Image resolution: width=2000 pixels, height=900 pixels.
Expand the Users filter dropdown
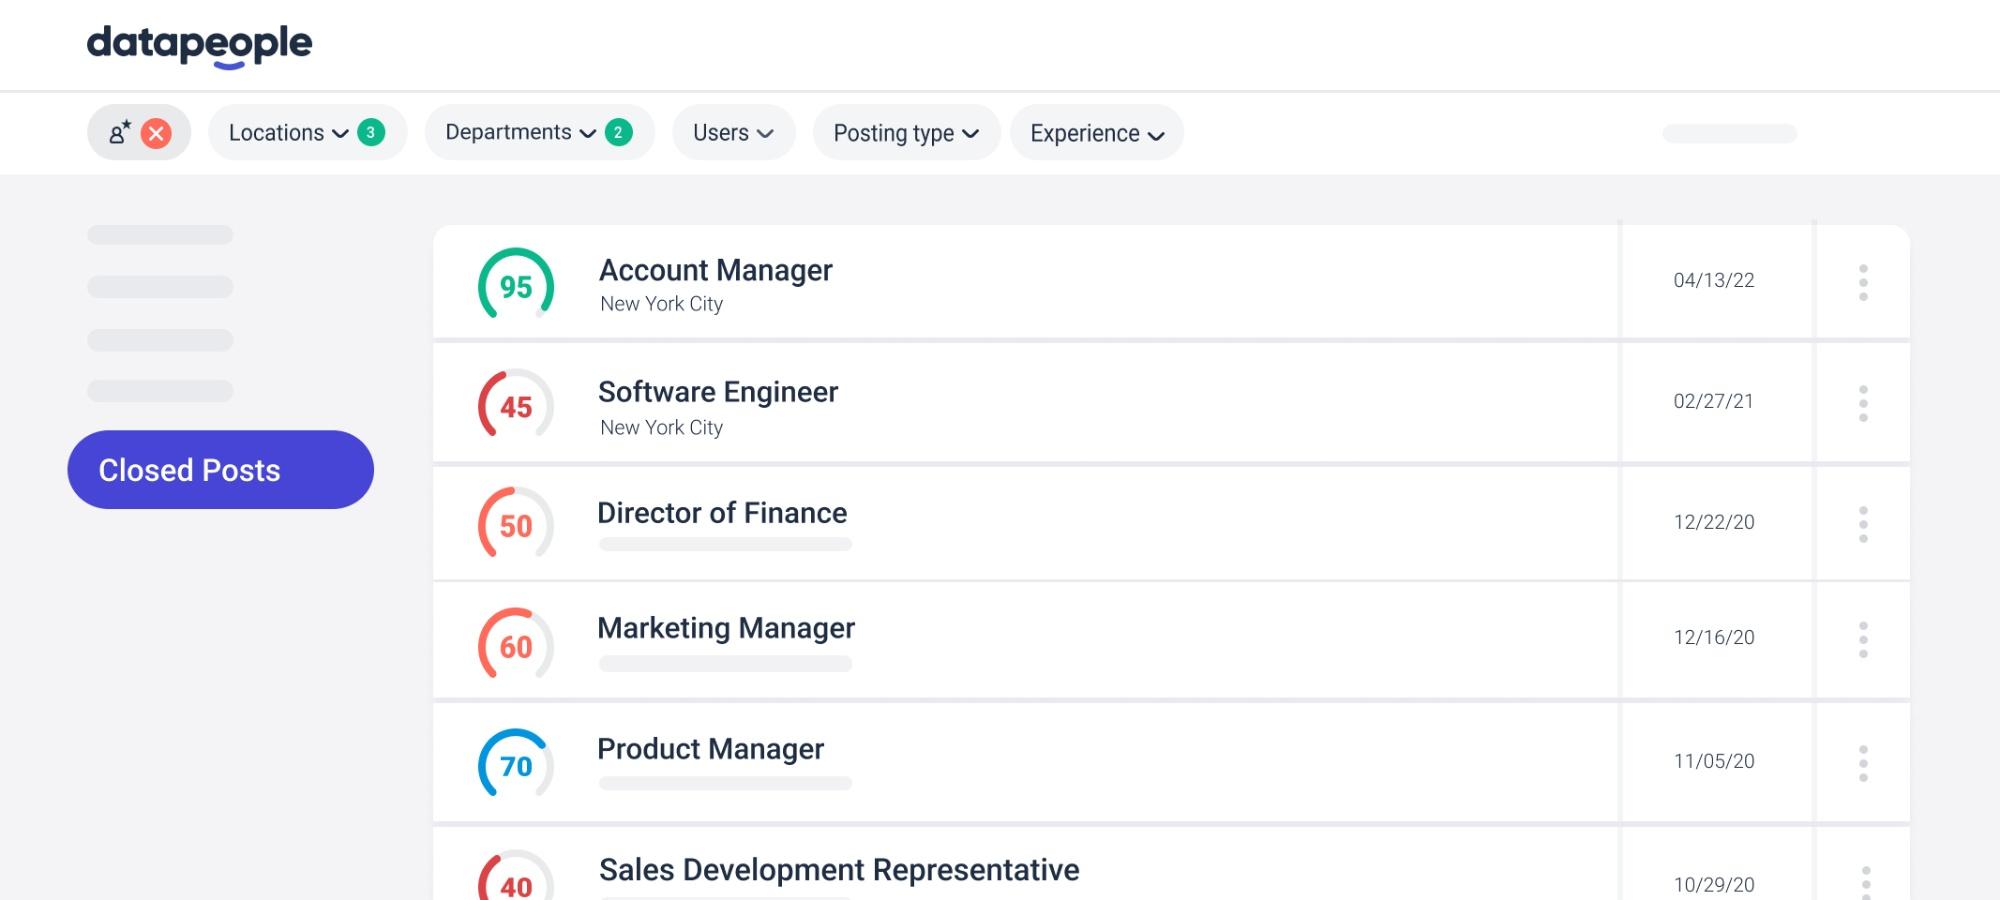pos(733,133)
